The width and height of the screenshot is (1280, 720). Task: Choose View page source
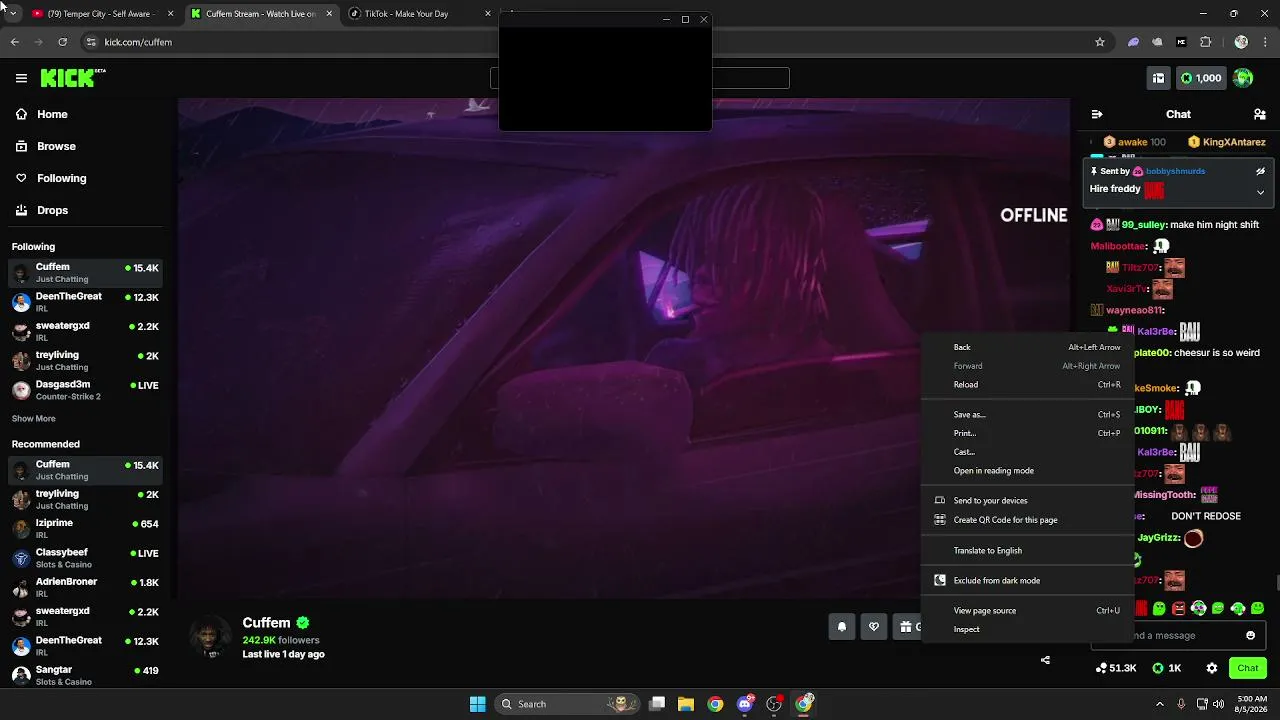[x=1027, y=611]
